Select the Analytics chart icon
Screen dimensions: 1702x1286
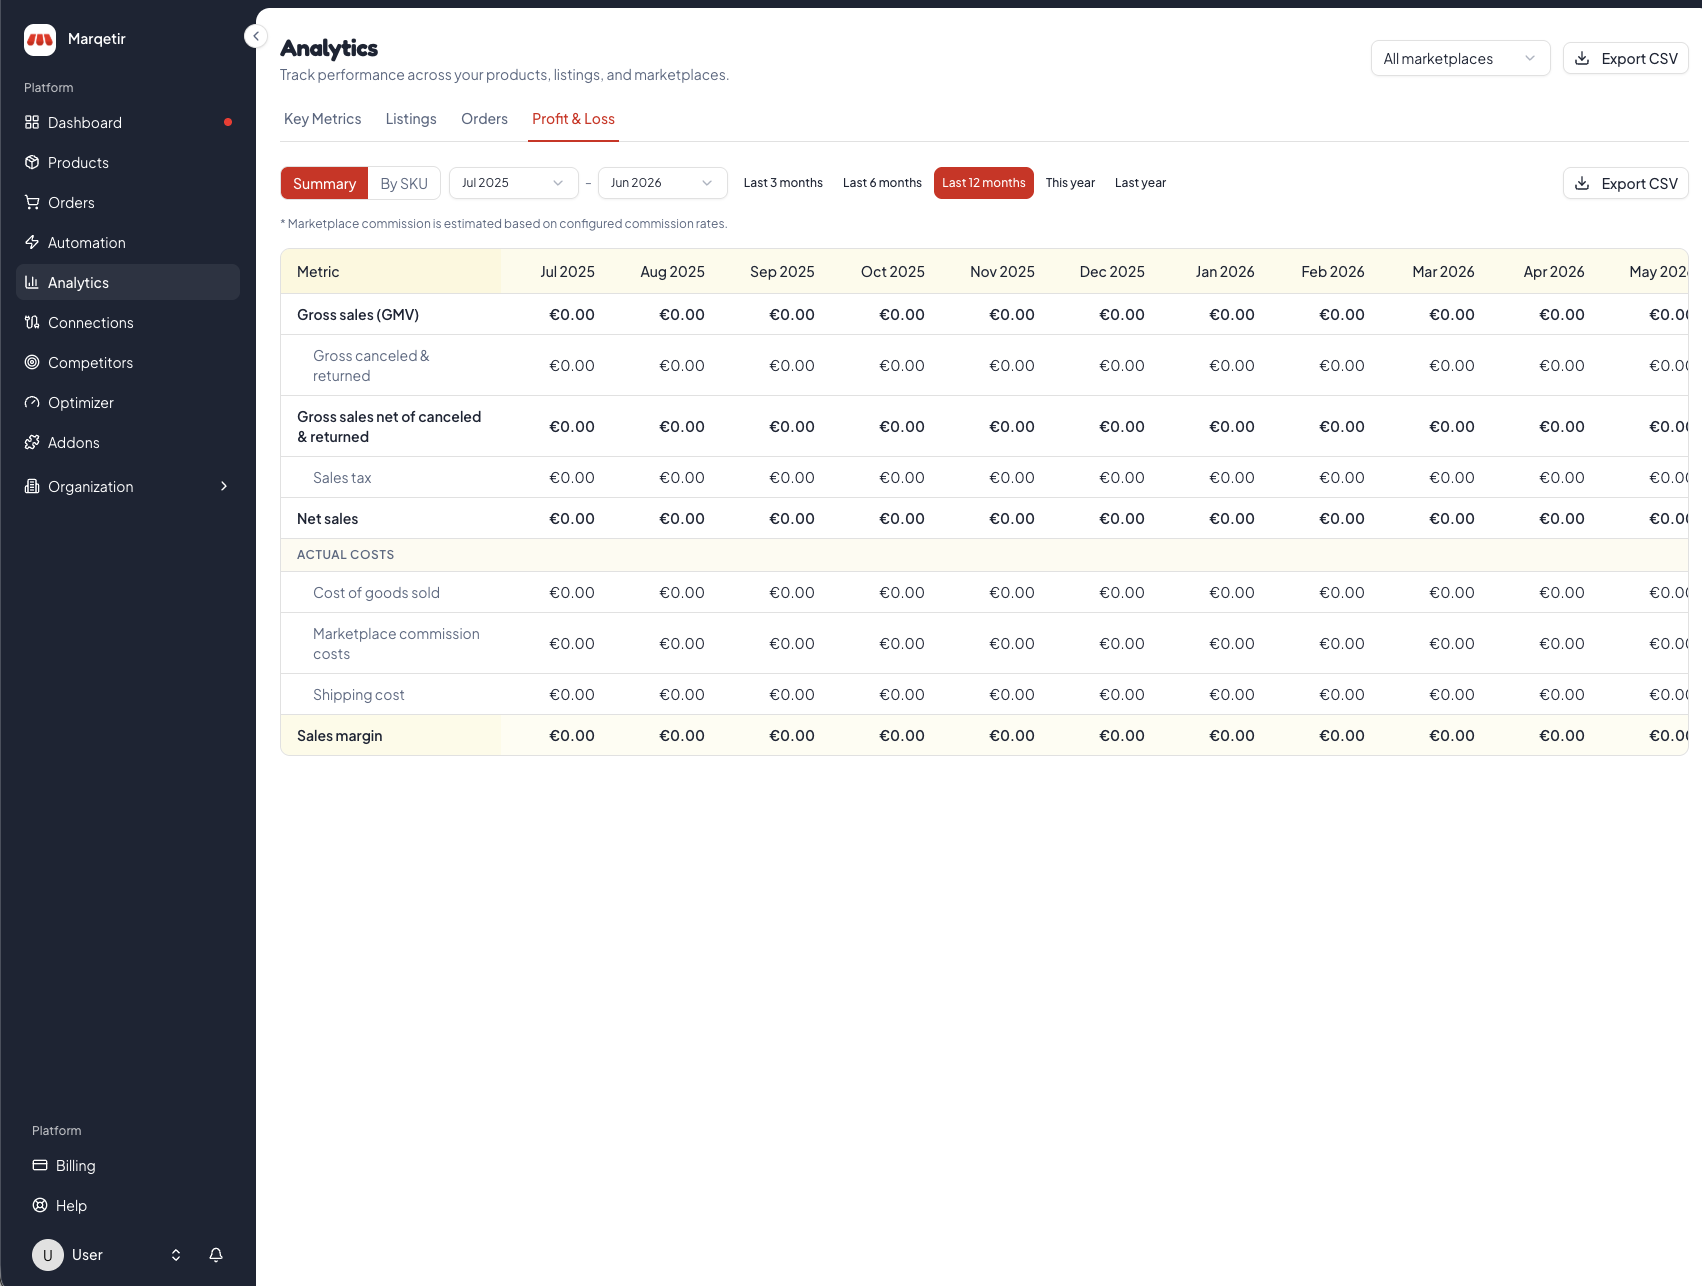pos(32,282)
